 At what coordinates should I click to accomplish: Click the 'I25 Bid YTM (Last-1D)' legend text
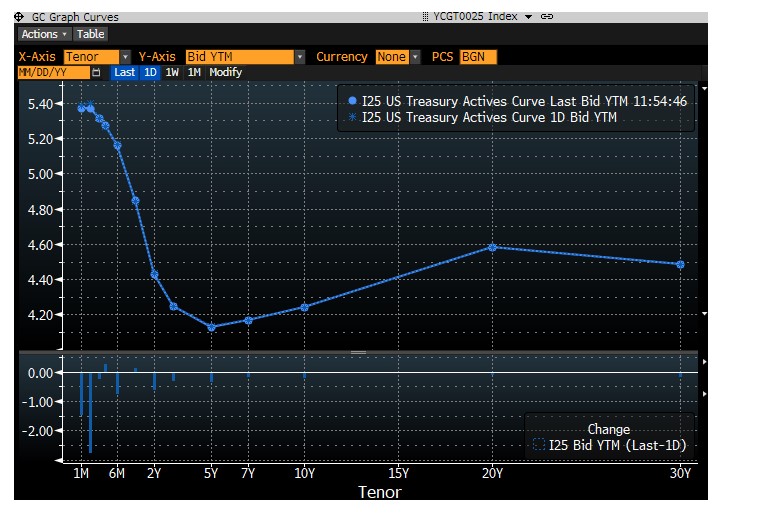tap(617, 445)
